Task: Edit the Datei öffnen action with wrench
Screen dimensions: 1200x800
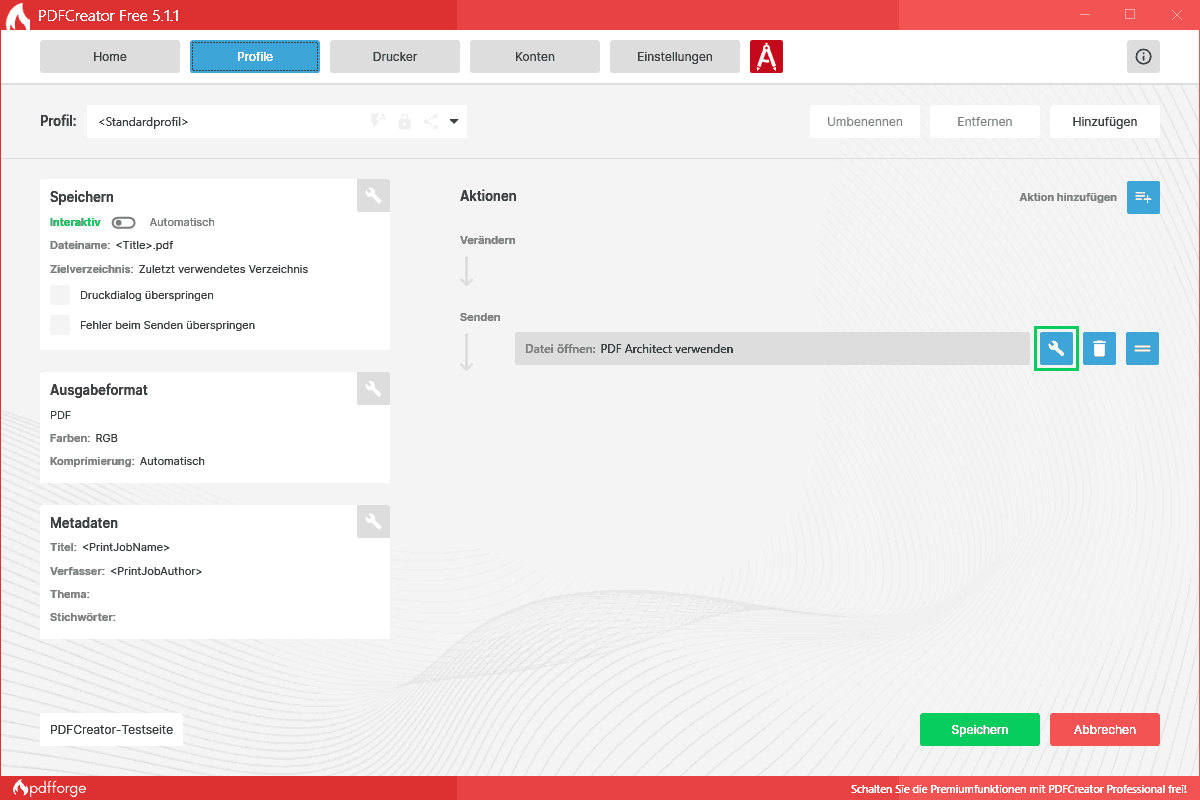Action: point(1056,348)
